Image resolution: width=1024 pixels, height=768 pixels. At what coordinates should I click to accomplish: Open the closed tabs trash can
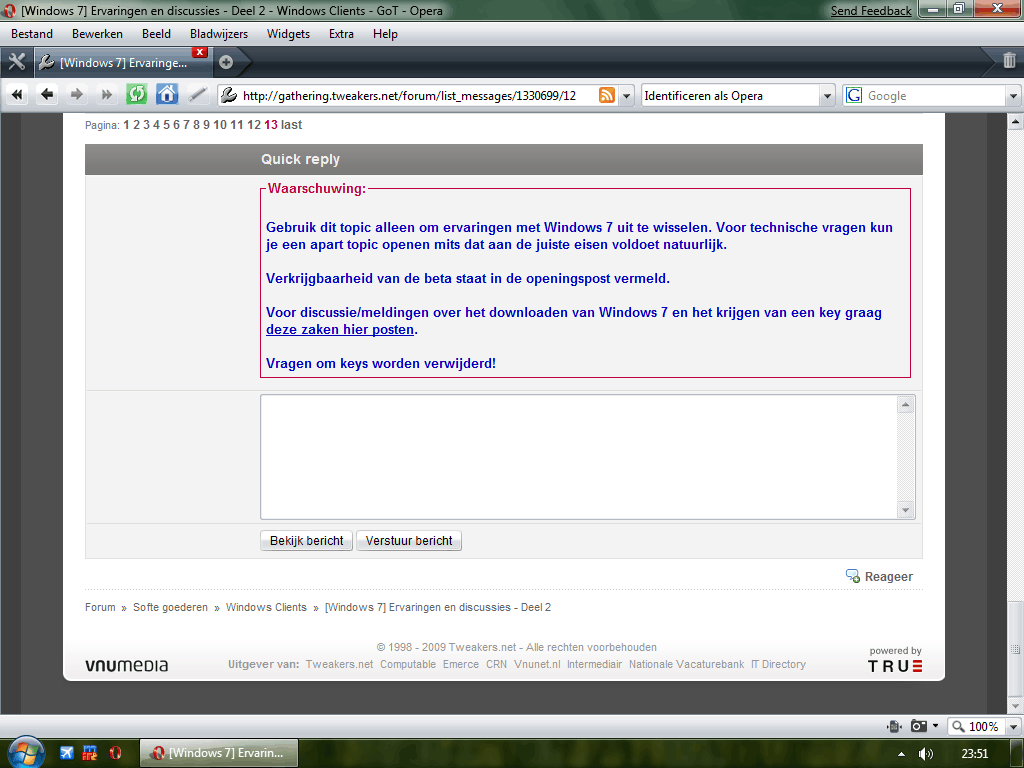coord(1009,61)
